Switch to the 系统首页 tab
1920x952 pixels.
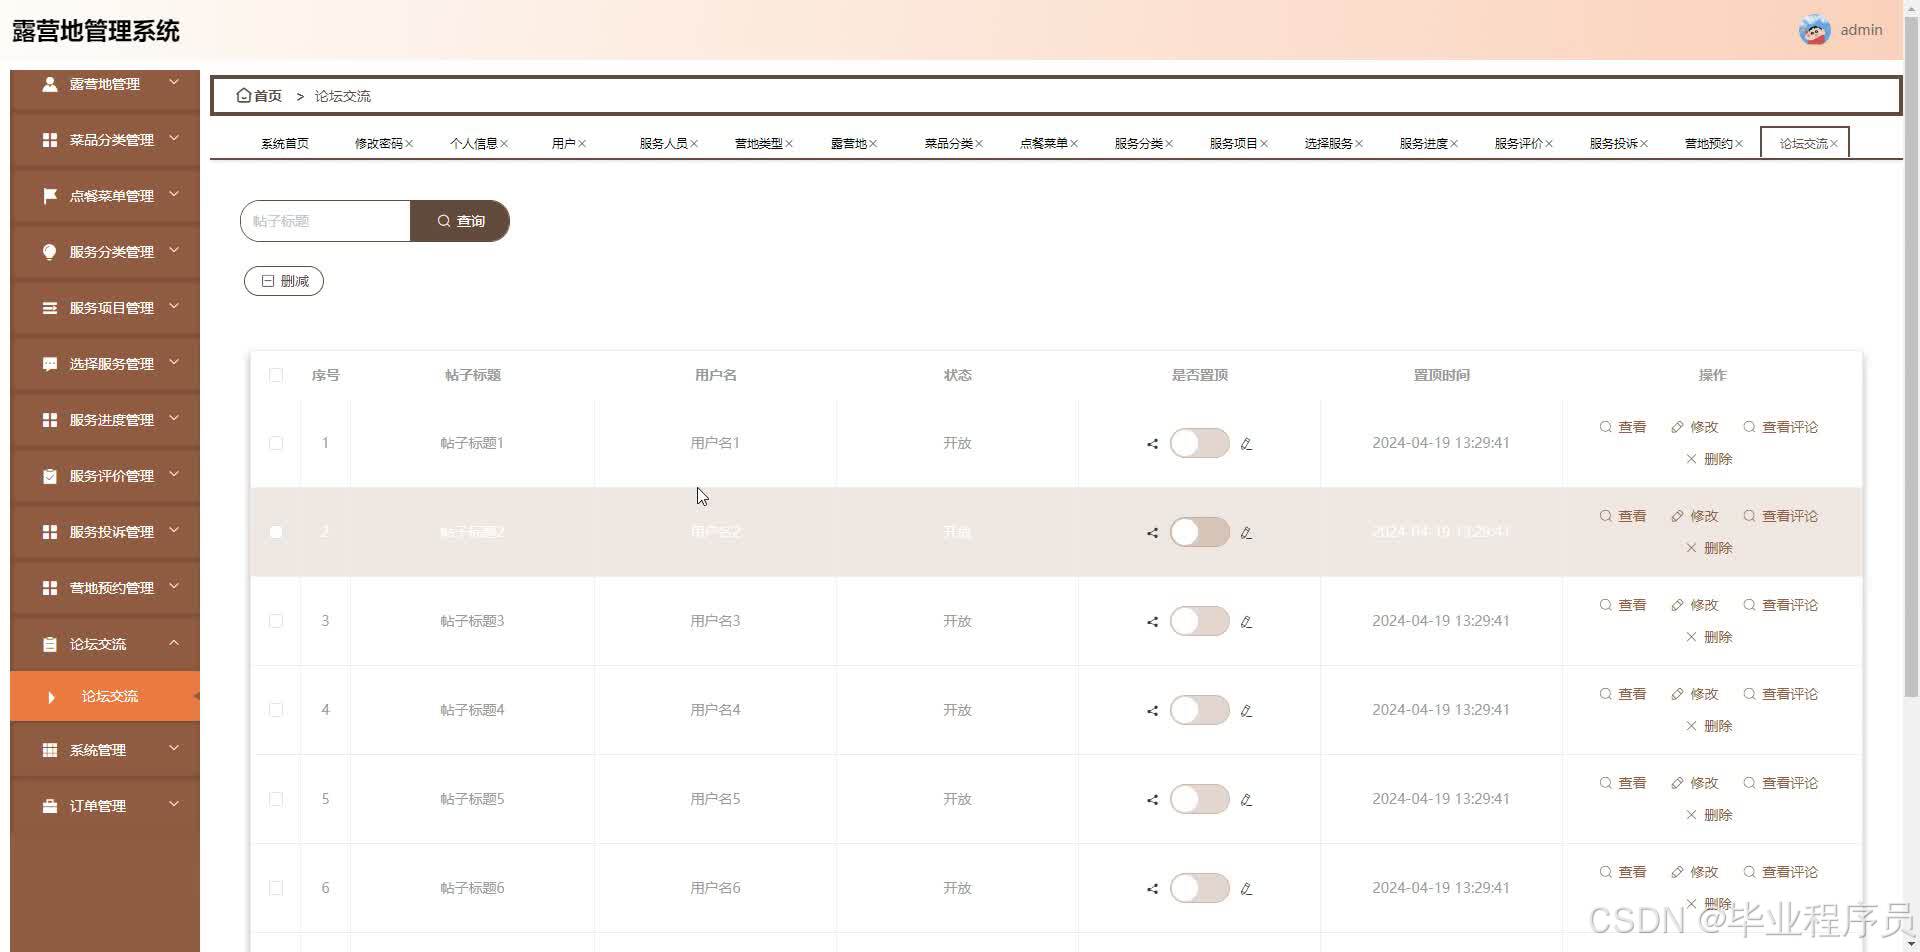[x=285, y=144]
